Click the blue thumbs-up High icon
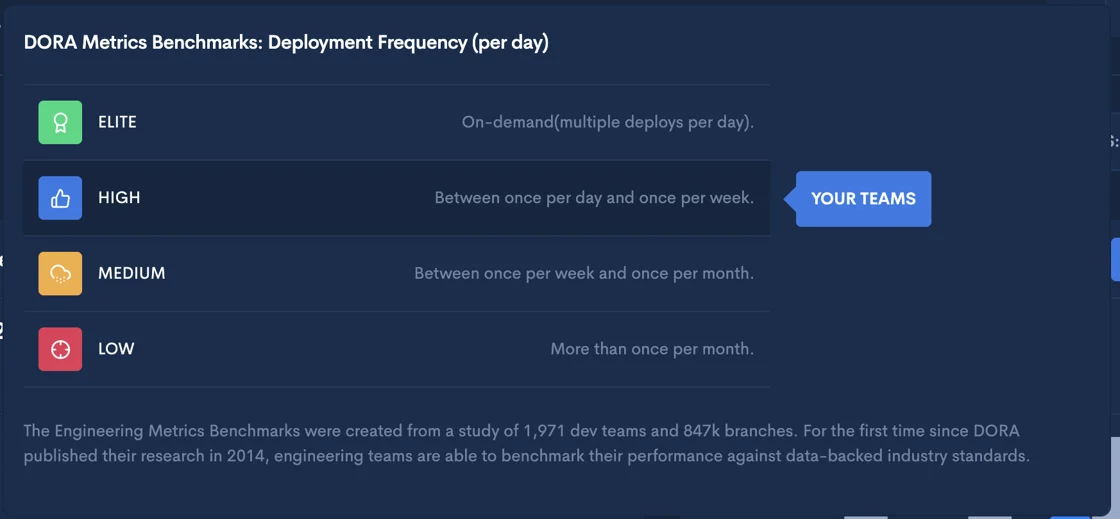Viewport: 1120px width, 519px height. (x=60, y=198)
